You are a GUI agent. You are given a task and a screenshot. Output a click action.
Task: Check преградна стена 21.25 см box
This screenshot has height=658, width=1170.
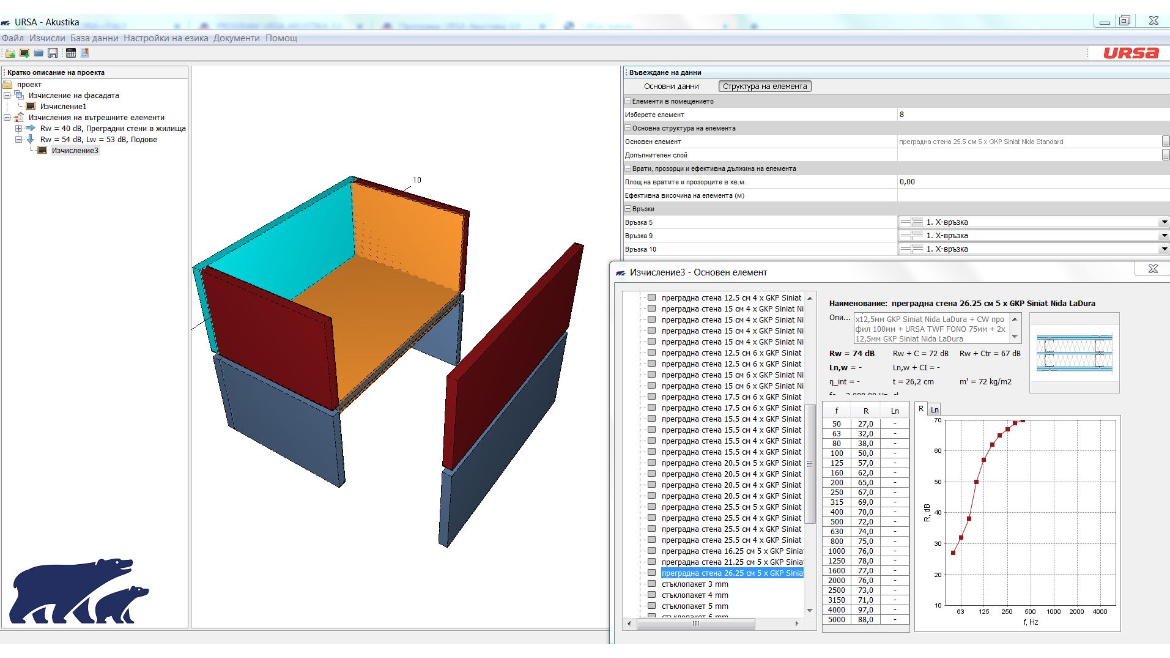(x=651, y=562)
